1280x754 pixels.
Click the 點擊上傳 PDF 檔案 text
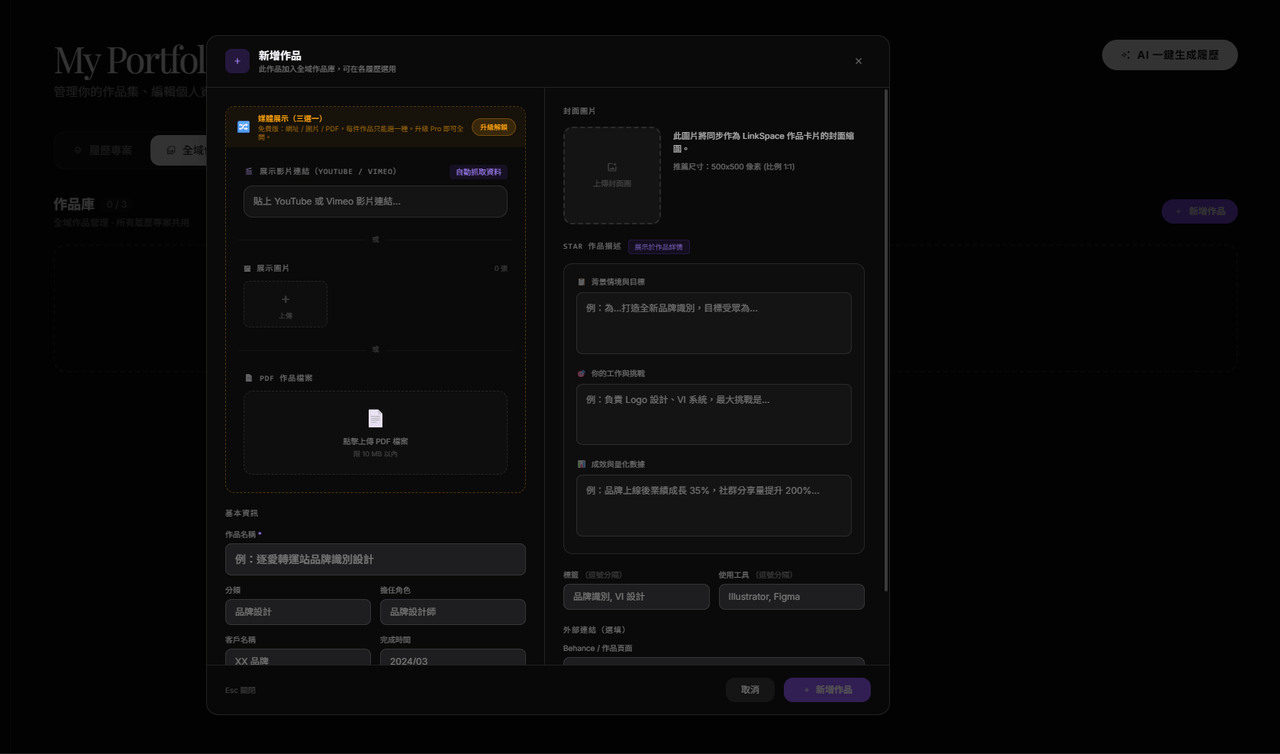375,441
